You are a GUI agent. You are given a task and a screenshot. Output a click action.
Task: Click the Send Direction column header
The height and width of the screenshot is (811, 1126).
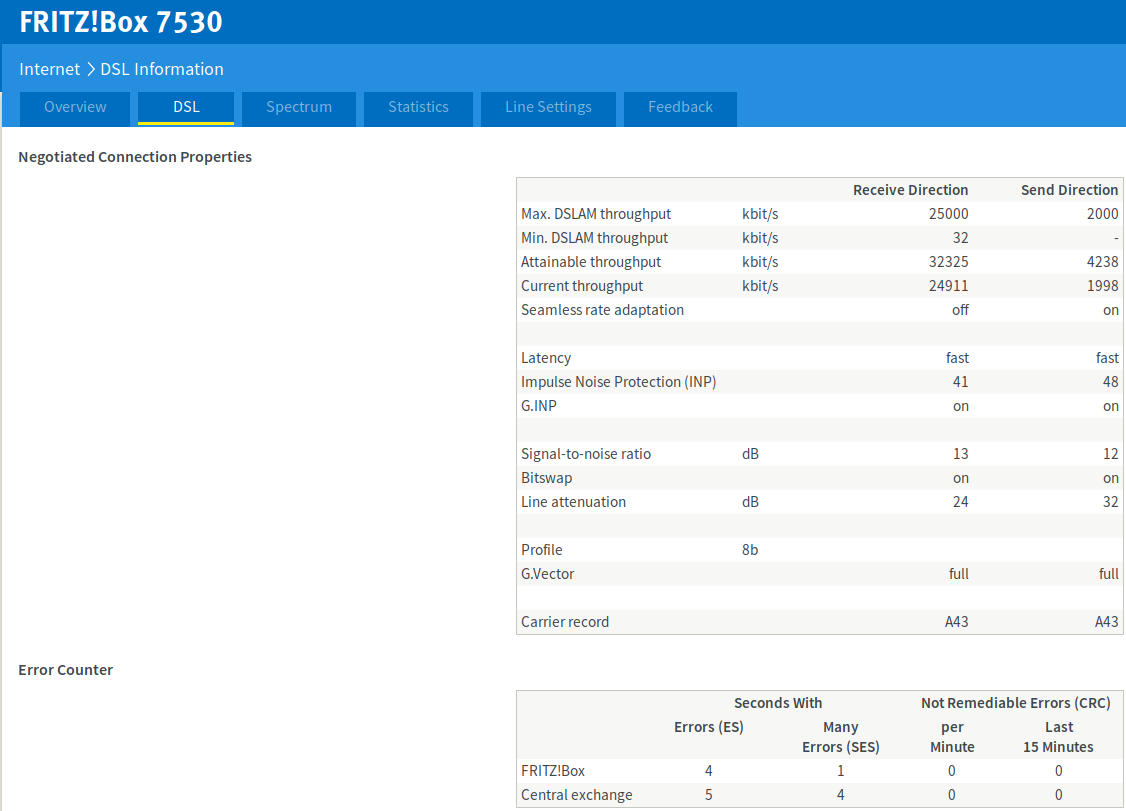point(1069,190)
